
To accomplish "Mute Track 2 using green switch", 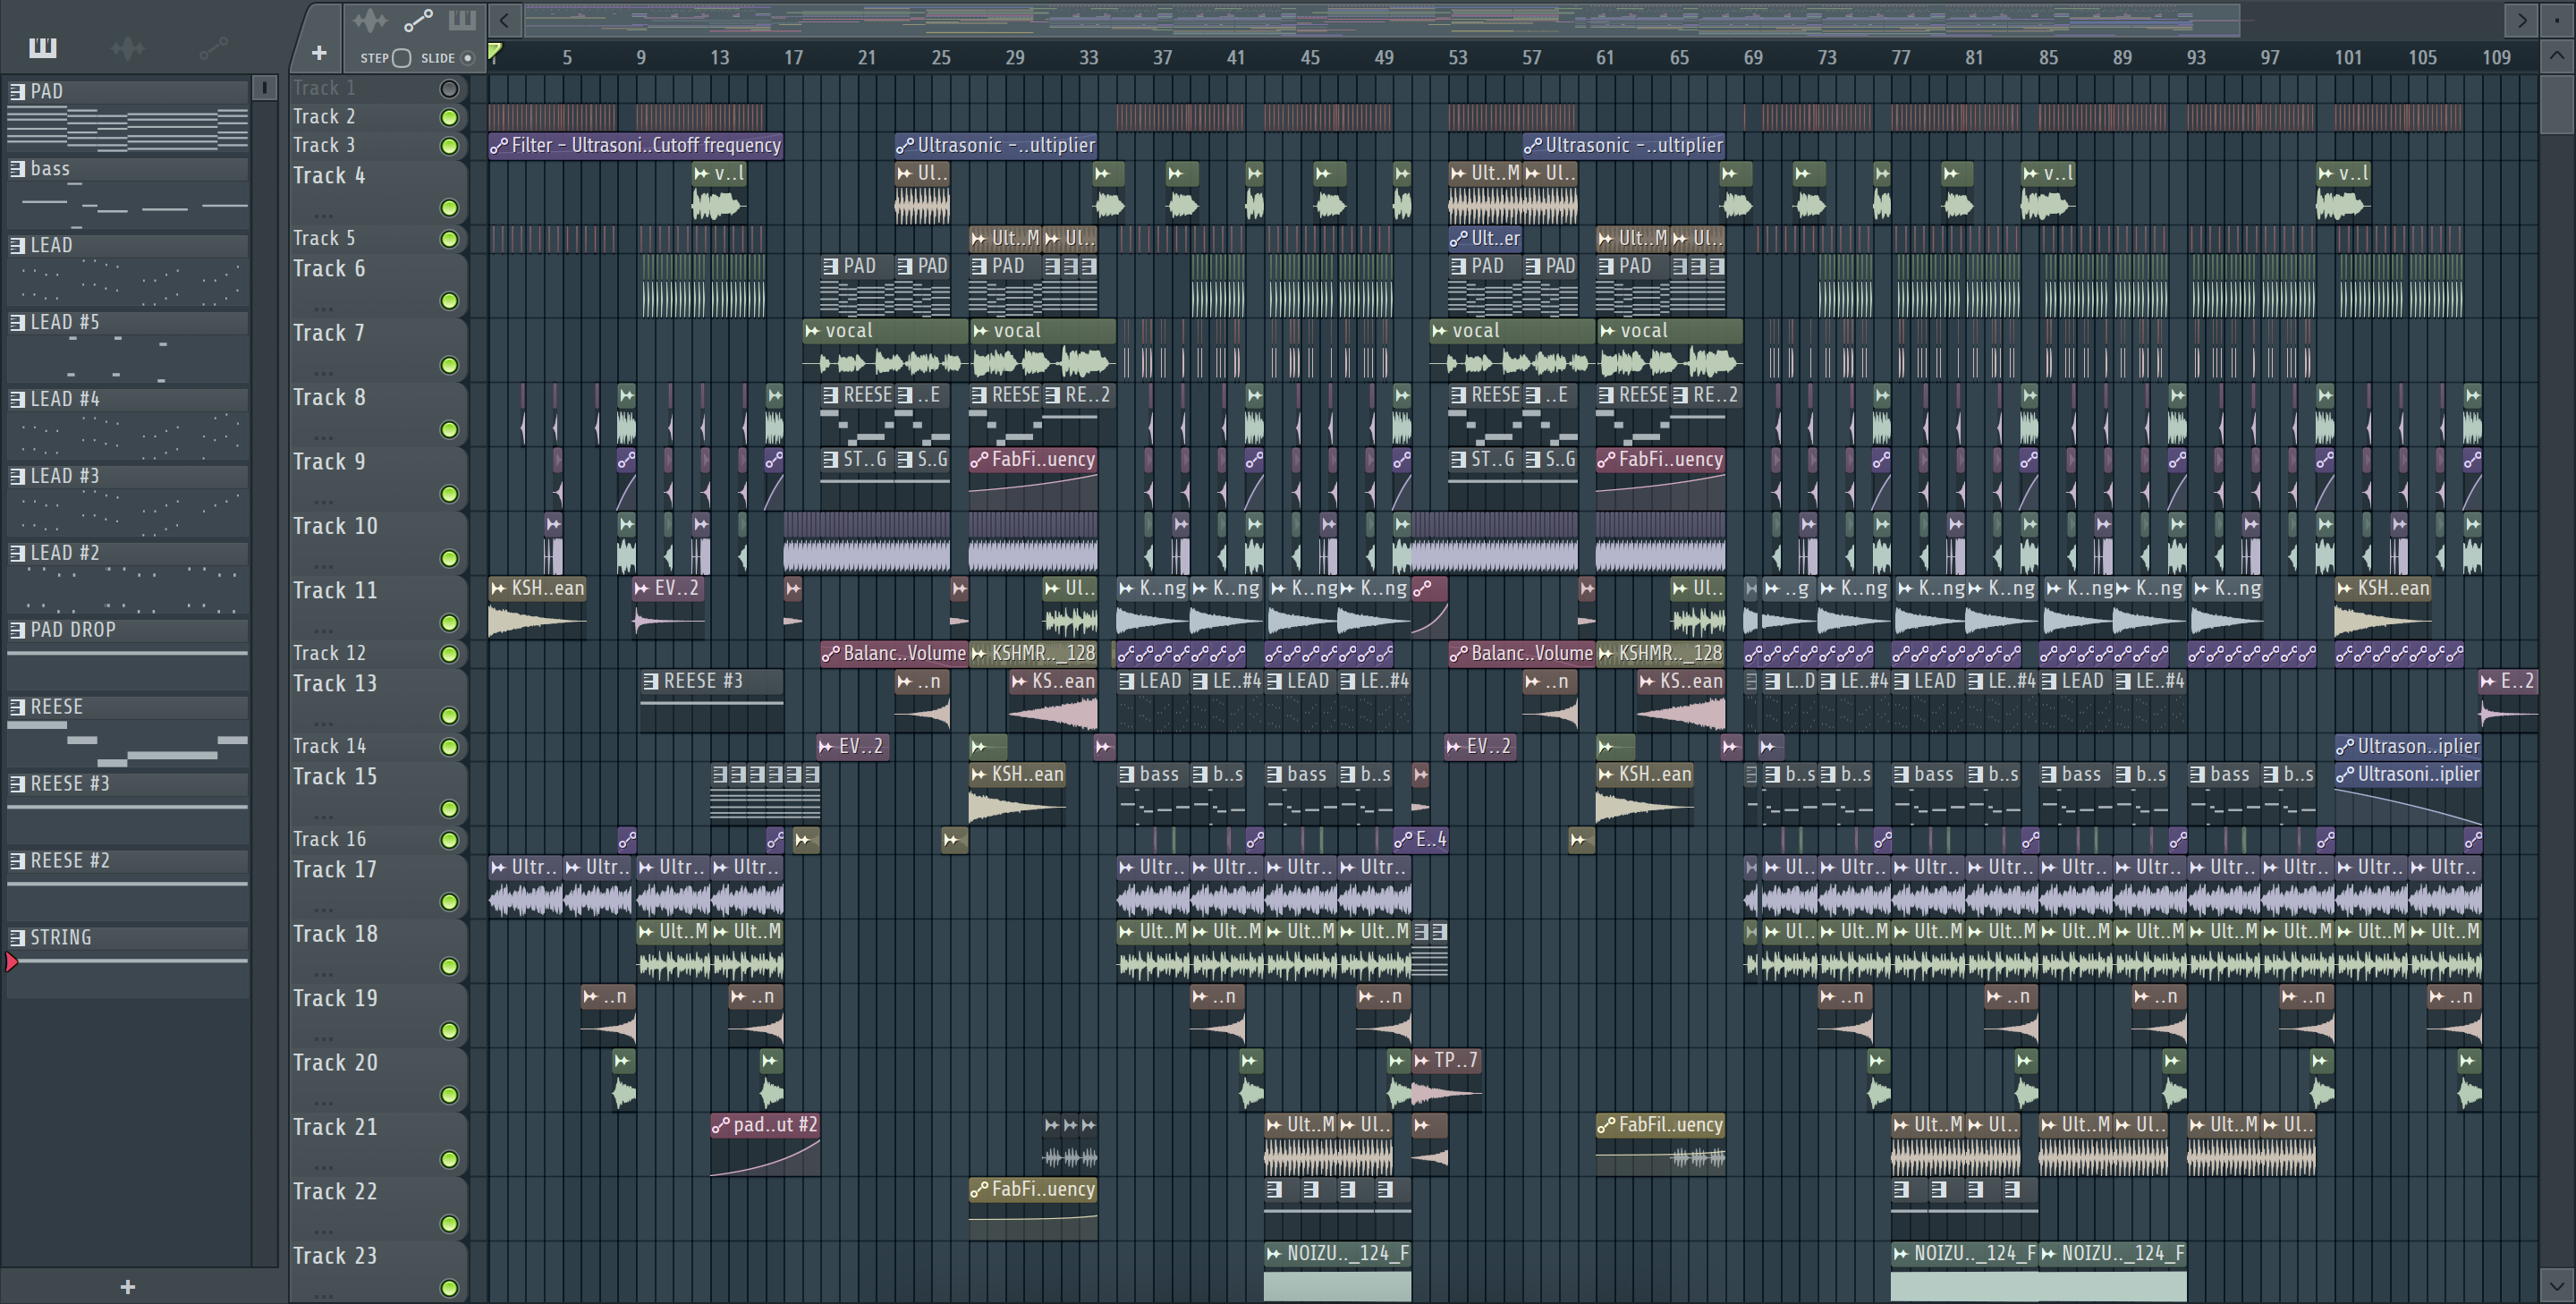I will pos(450,117).
